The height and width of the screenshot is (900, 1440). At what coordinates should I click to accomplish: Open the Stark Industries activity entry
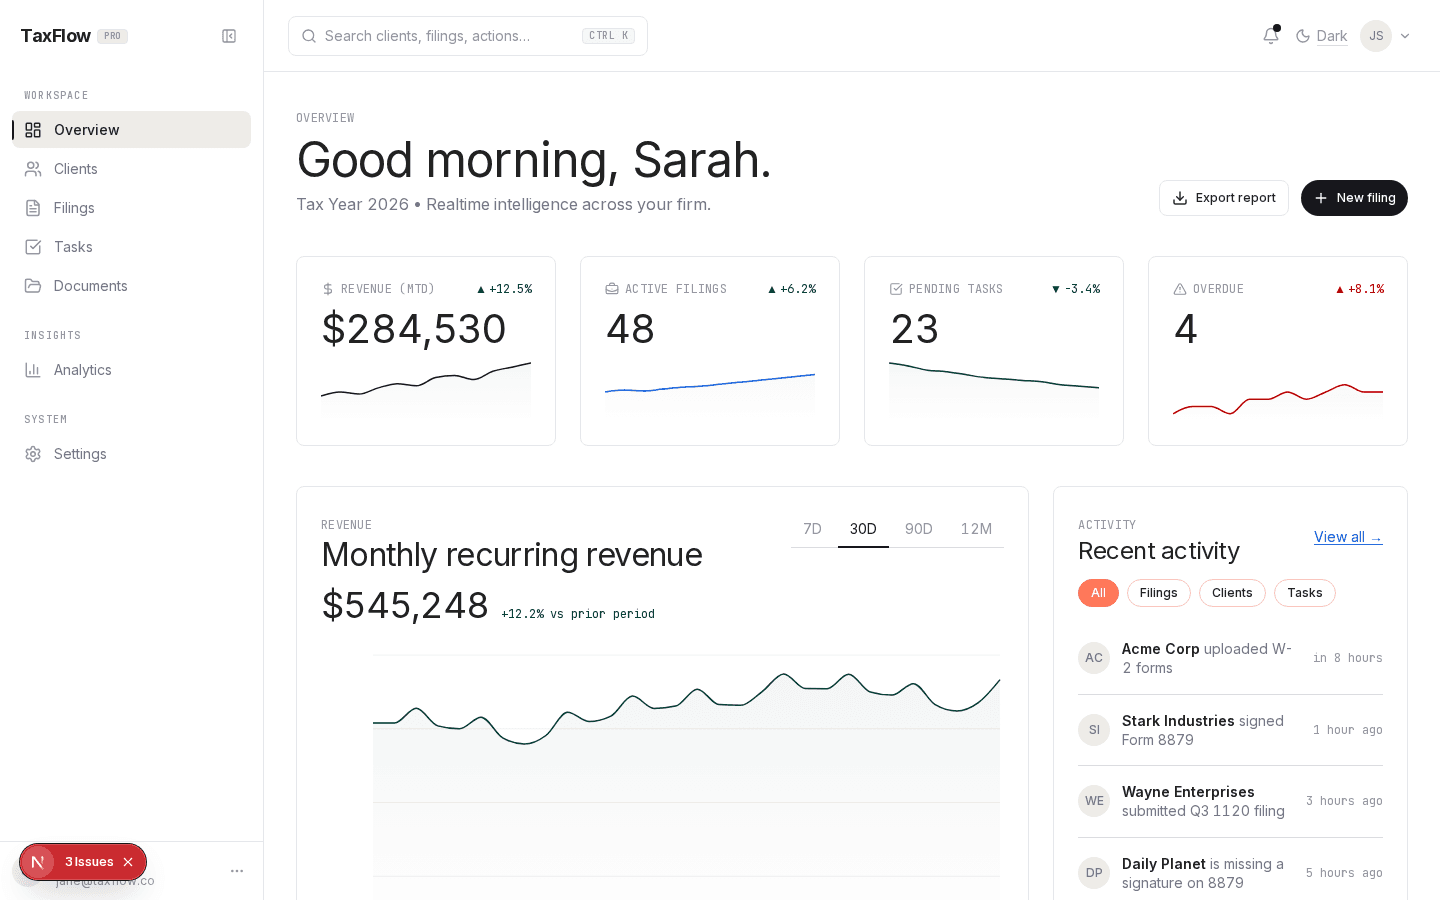pos(1230,730)
